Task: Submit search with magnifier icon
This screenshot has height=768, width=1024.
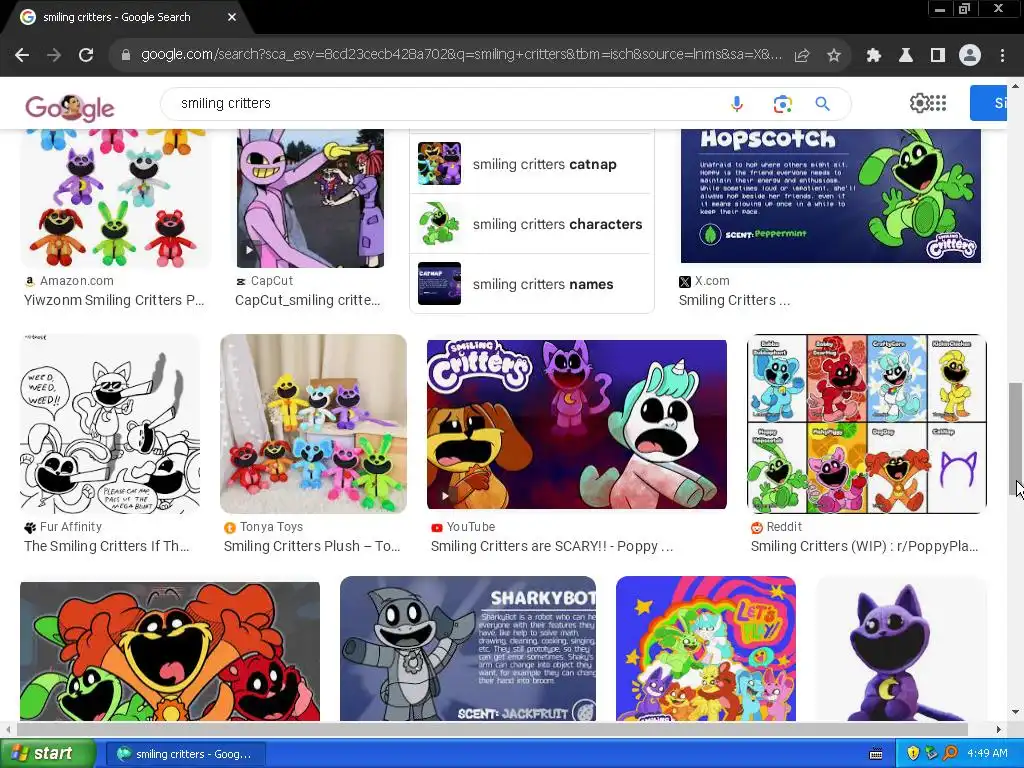Action: click(823, 103)
